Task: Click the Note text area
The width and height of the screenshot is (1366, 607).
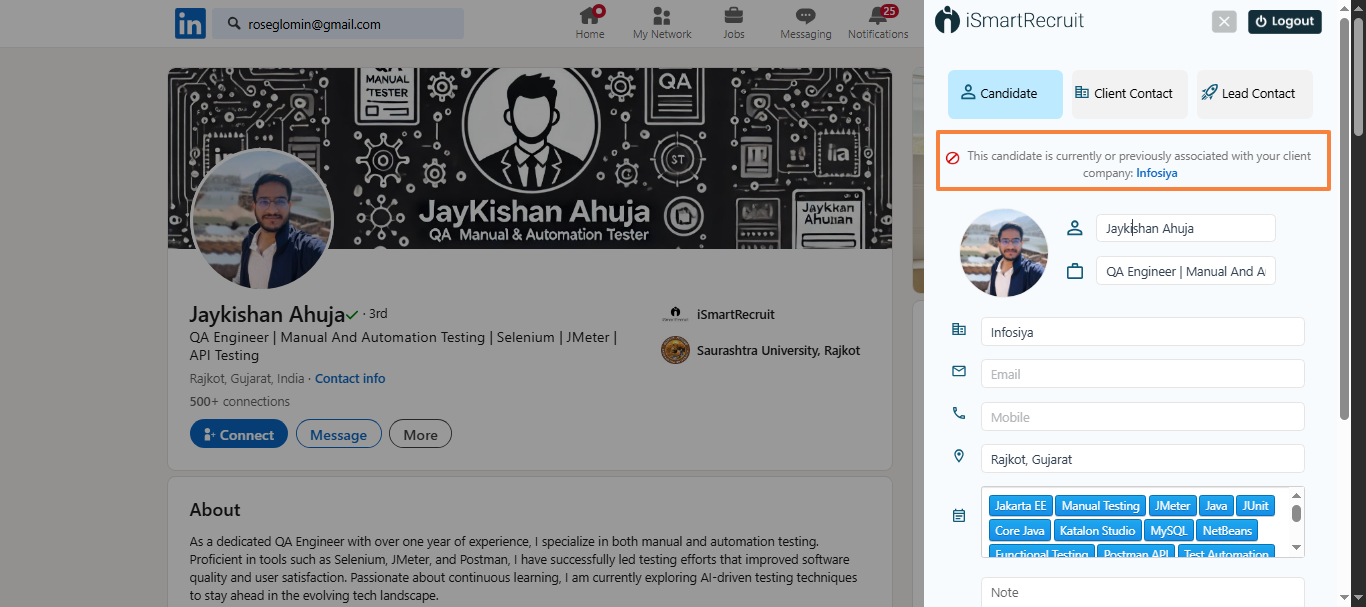Action: (1143, 592)
